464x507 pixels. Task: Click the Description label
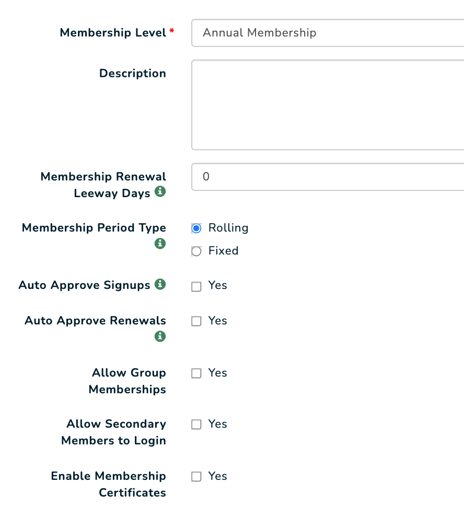coord(132,73)
